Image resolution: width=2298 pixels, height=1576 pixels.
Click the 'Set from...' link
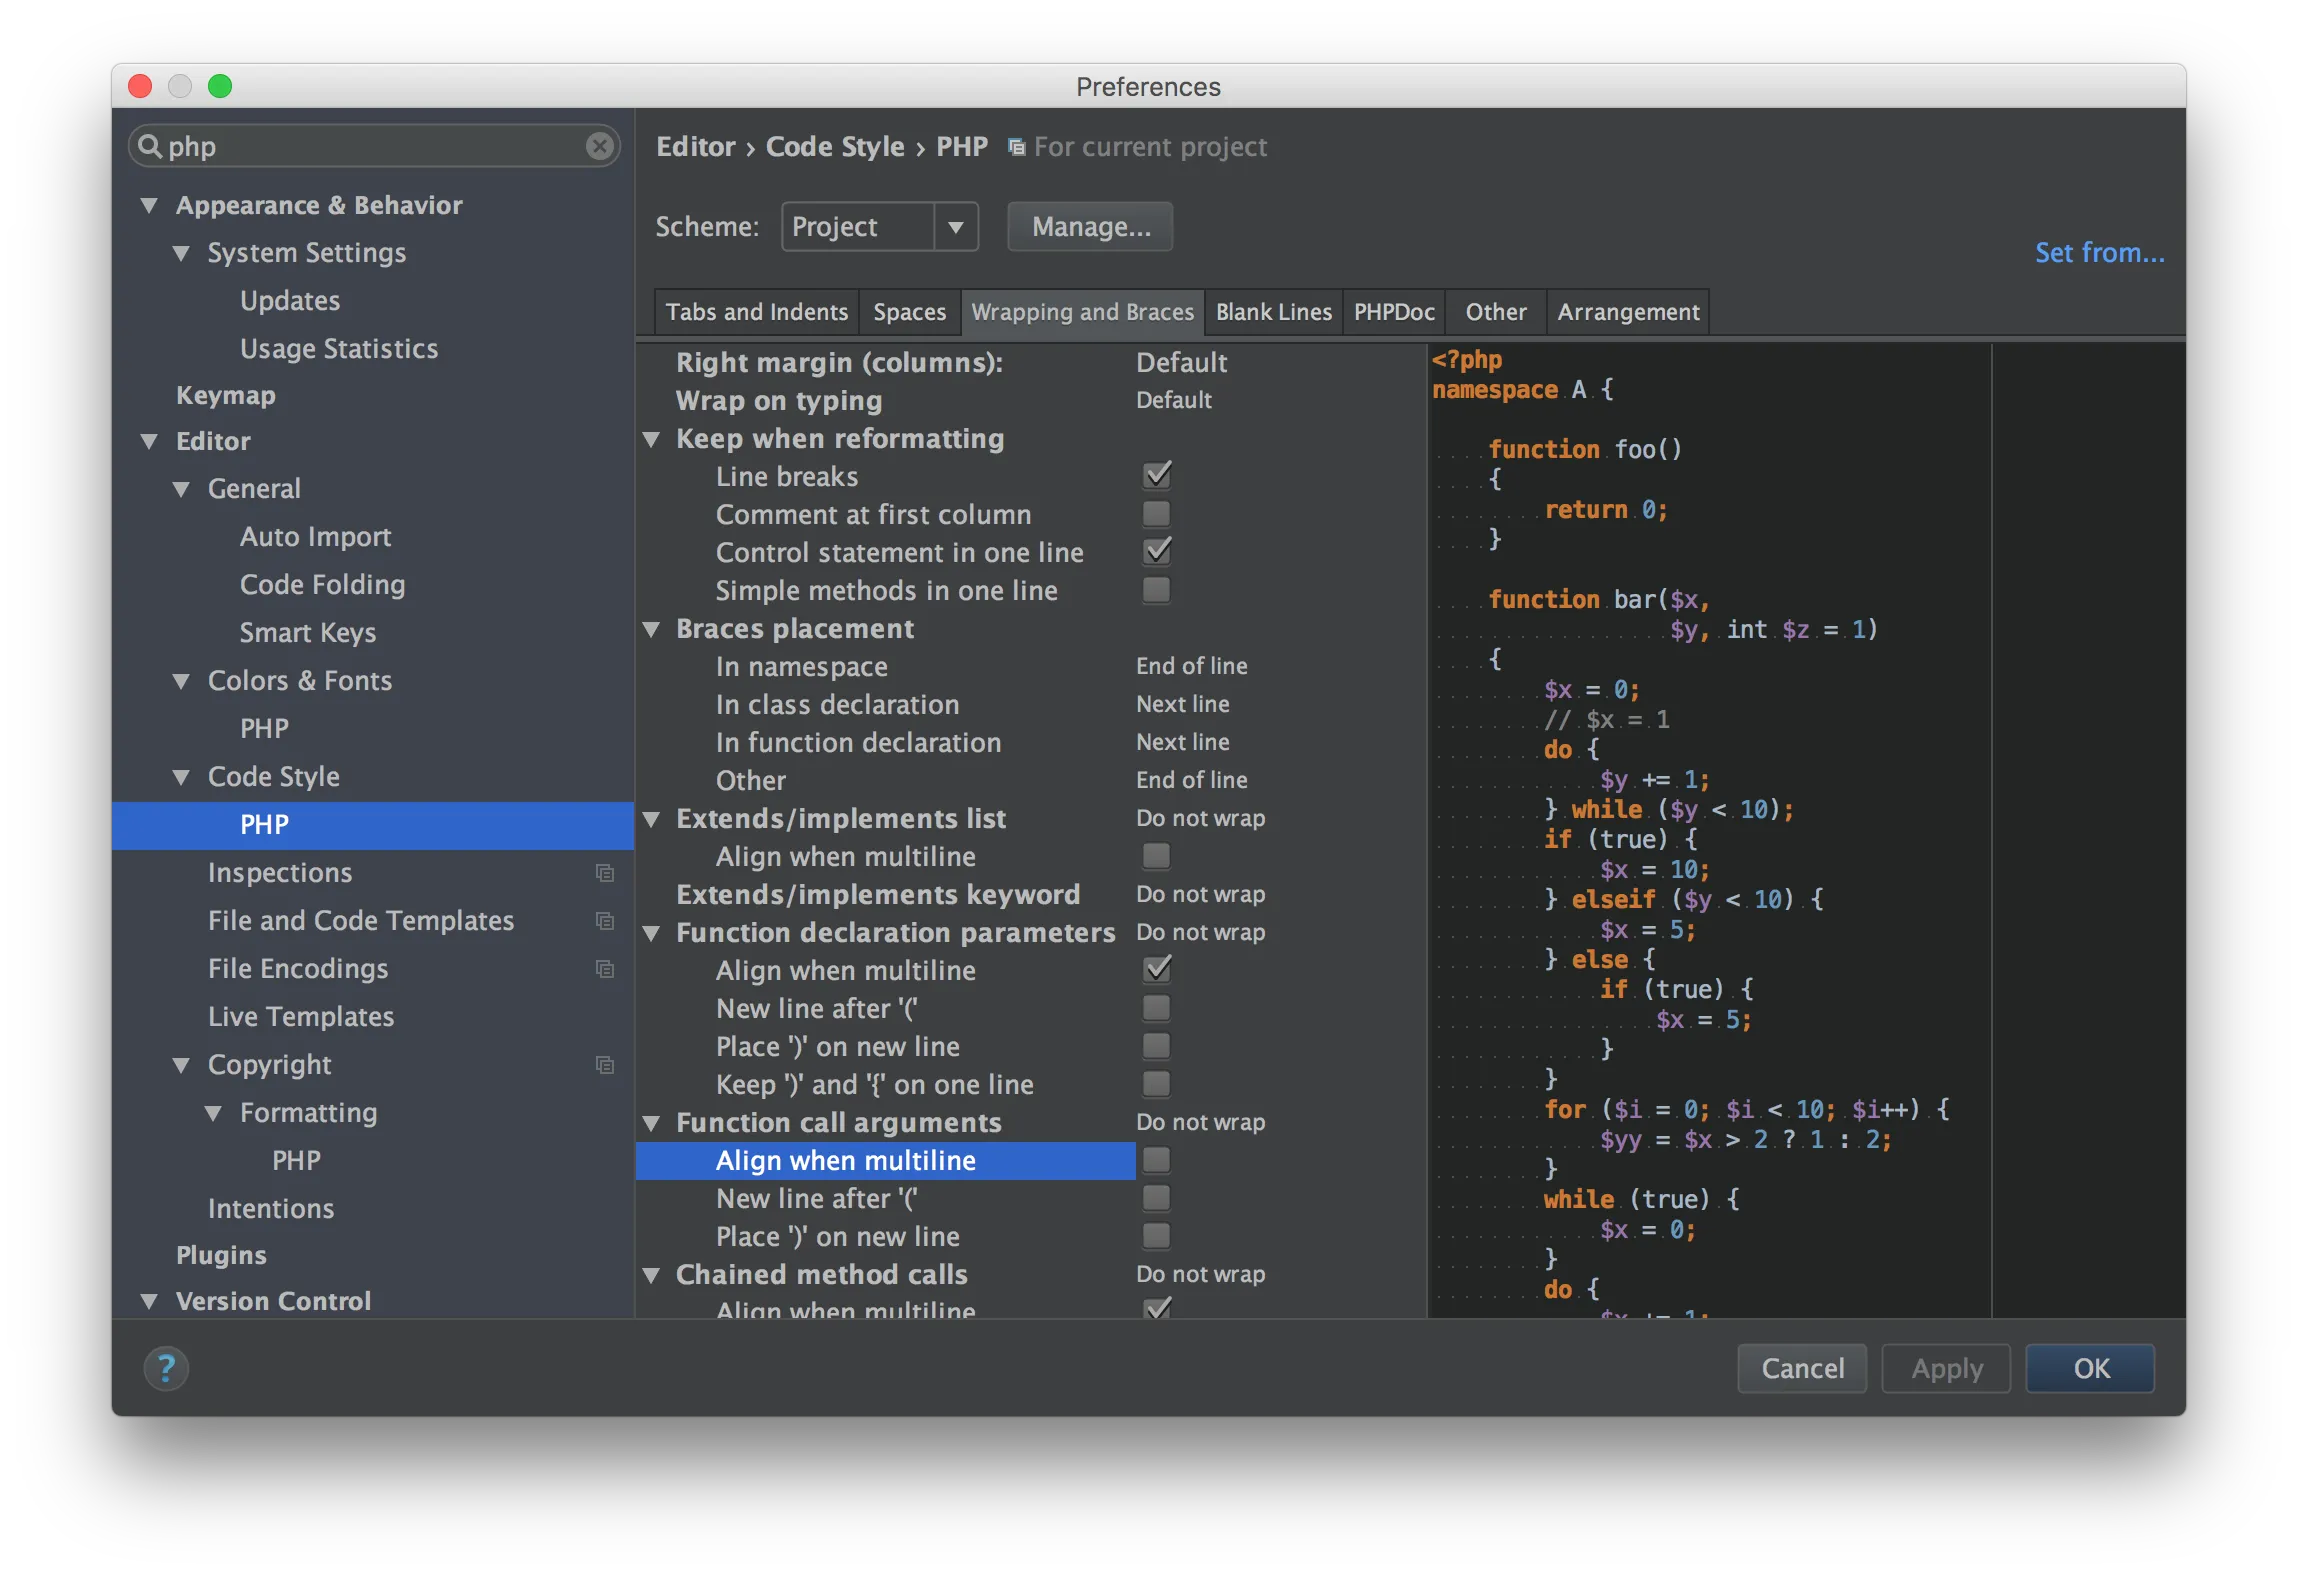2099,253
